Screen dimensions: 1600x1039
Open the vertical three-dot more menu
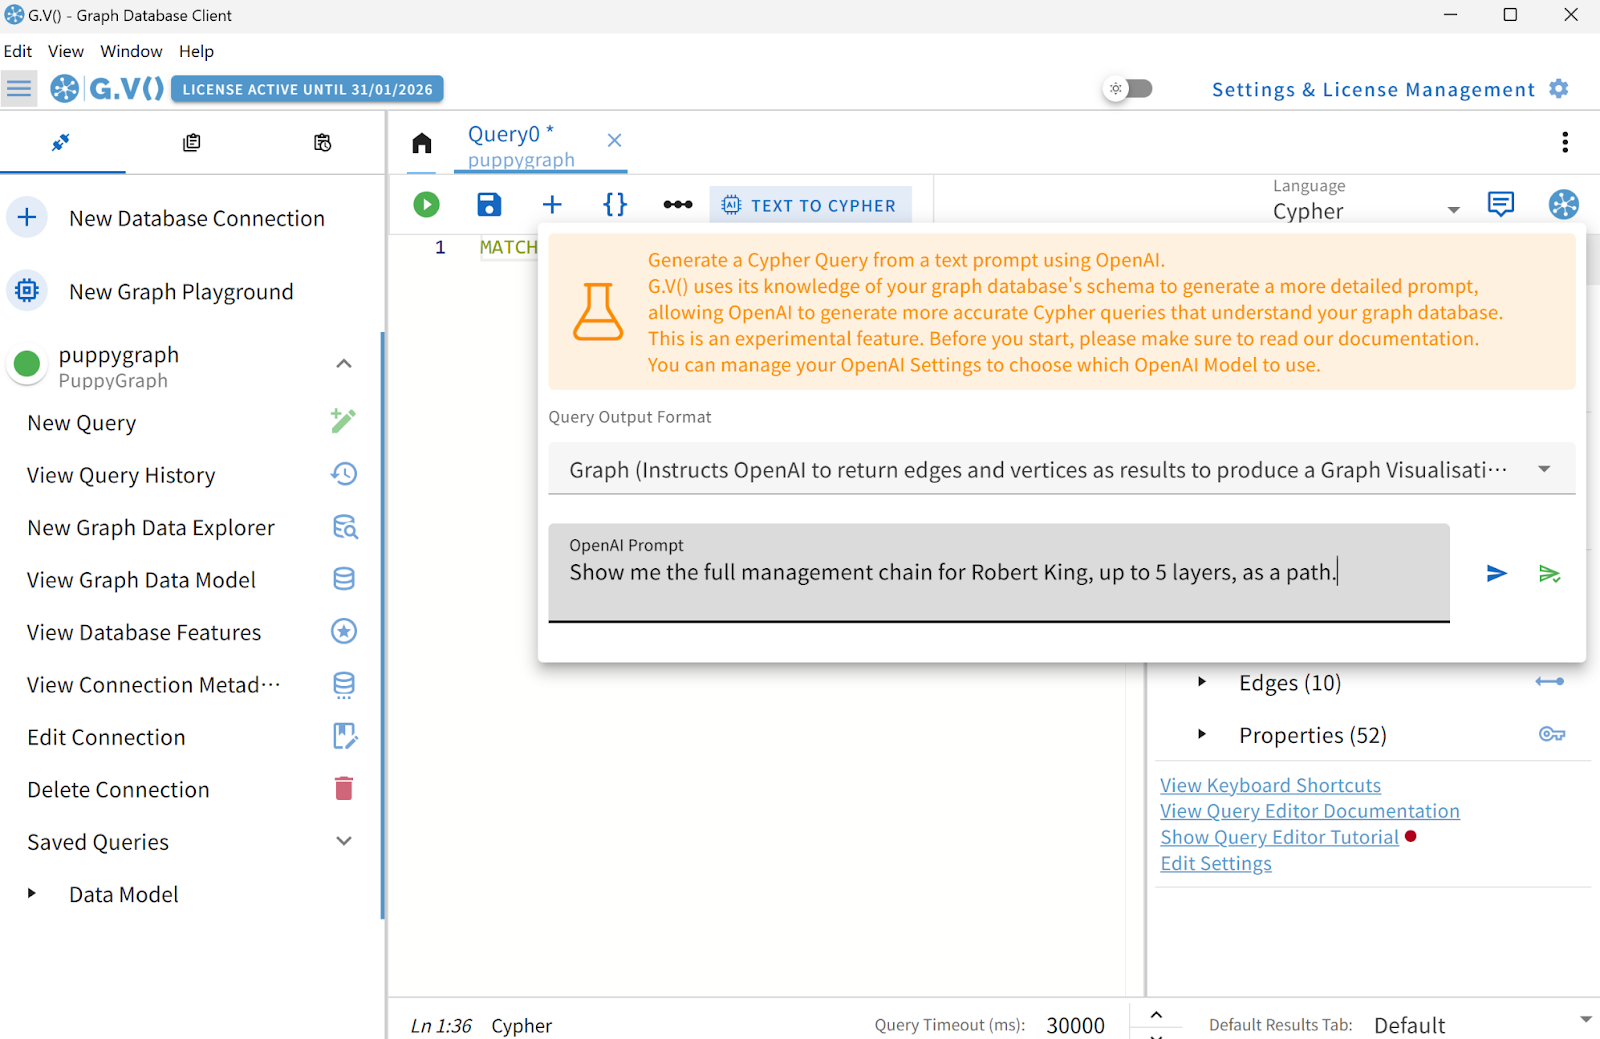[1565, 142]
